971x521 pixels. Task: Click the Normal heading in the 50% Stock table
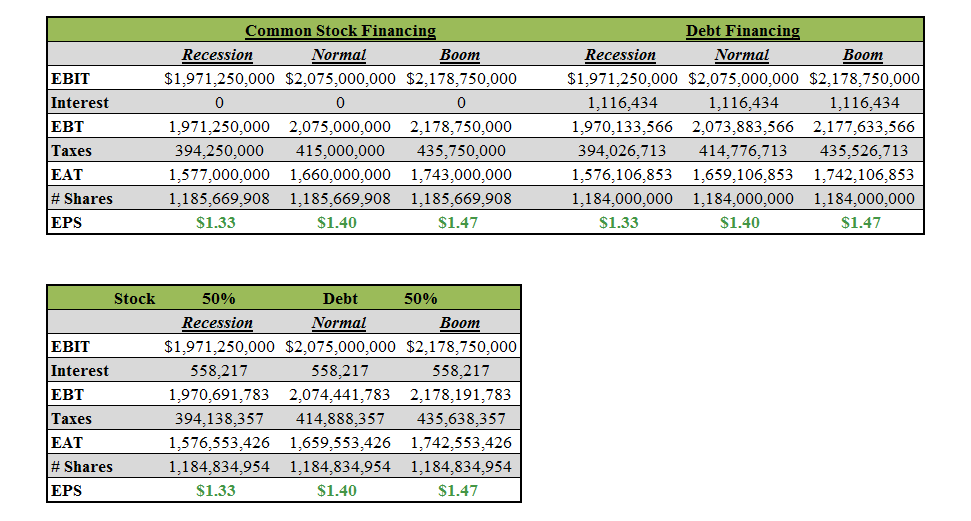pyautogui.click(x=339, y=323)
